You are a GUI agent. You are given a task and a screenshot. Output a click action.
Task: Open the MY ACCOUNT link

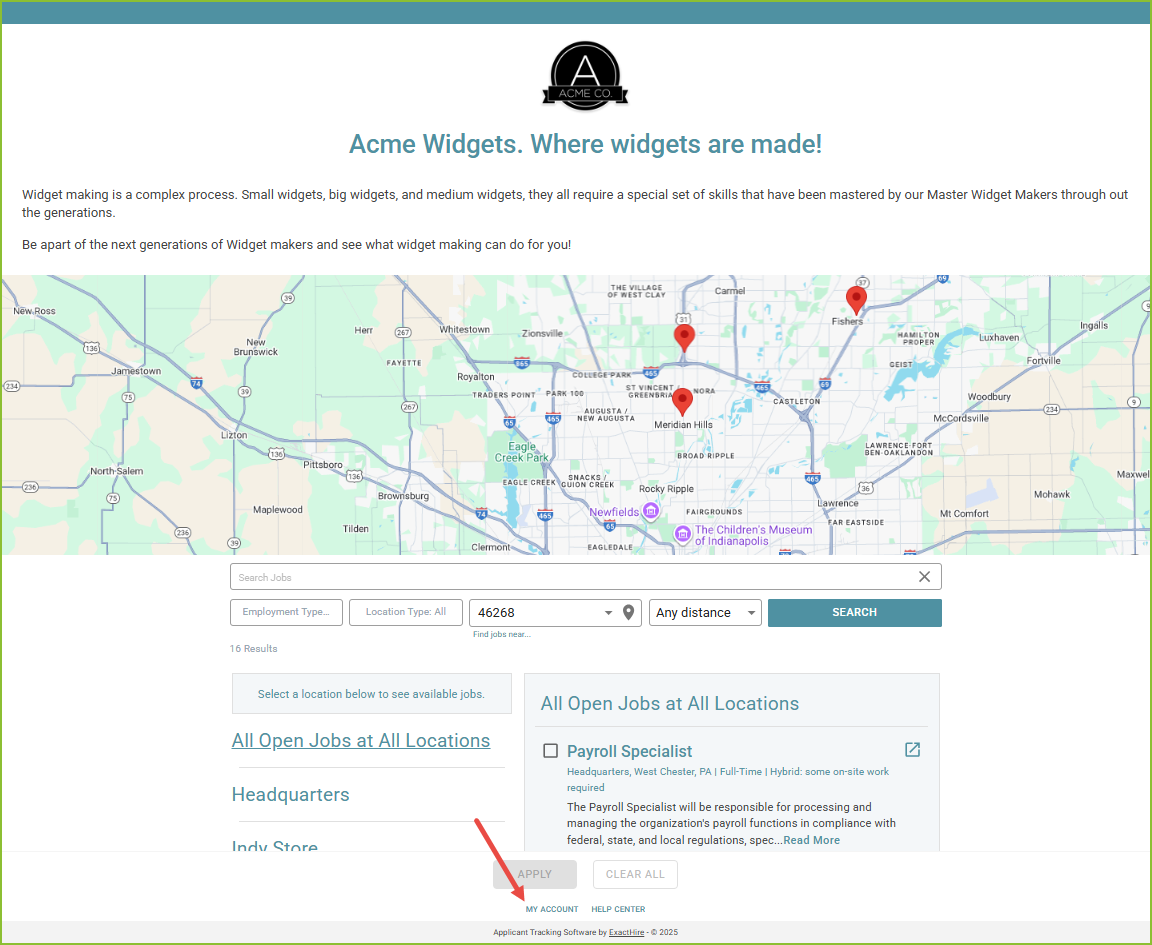pyautogui.click(x=552, y=909)
